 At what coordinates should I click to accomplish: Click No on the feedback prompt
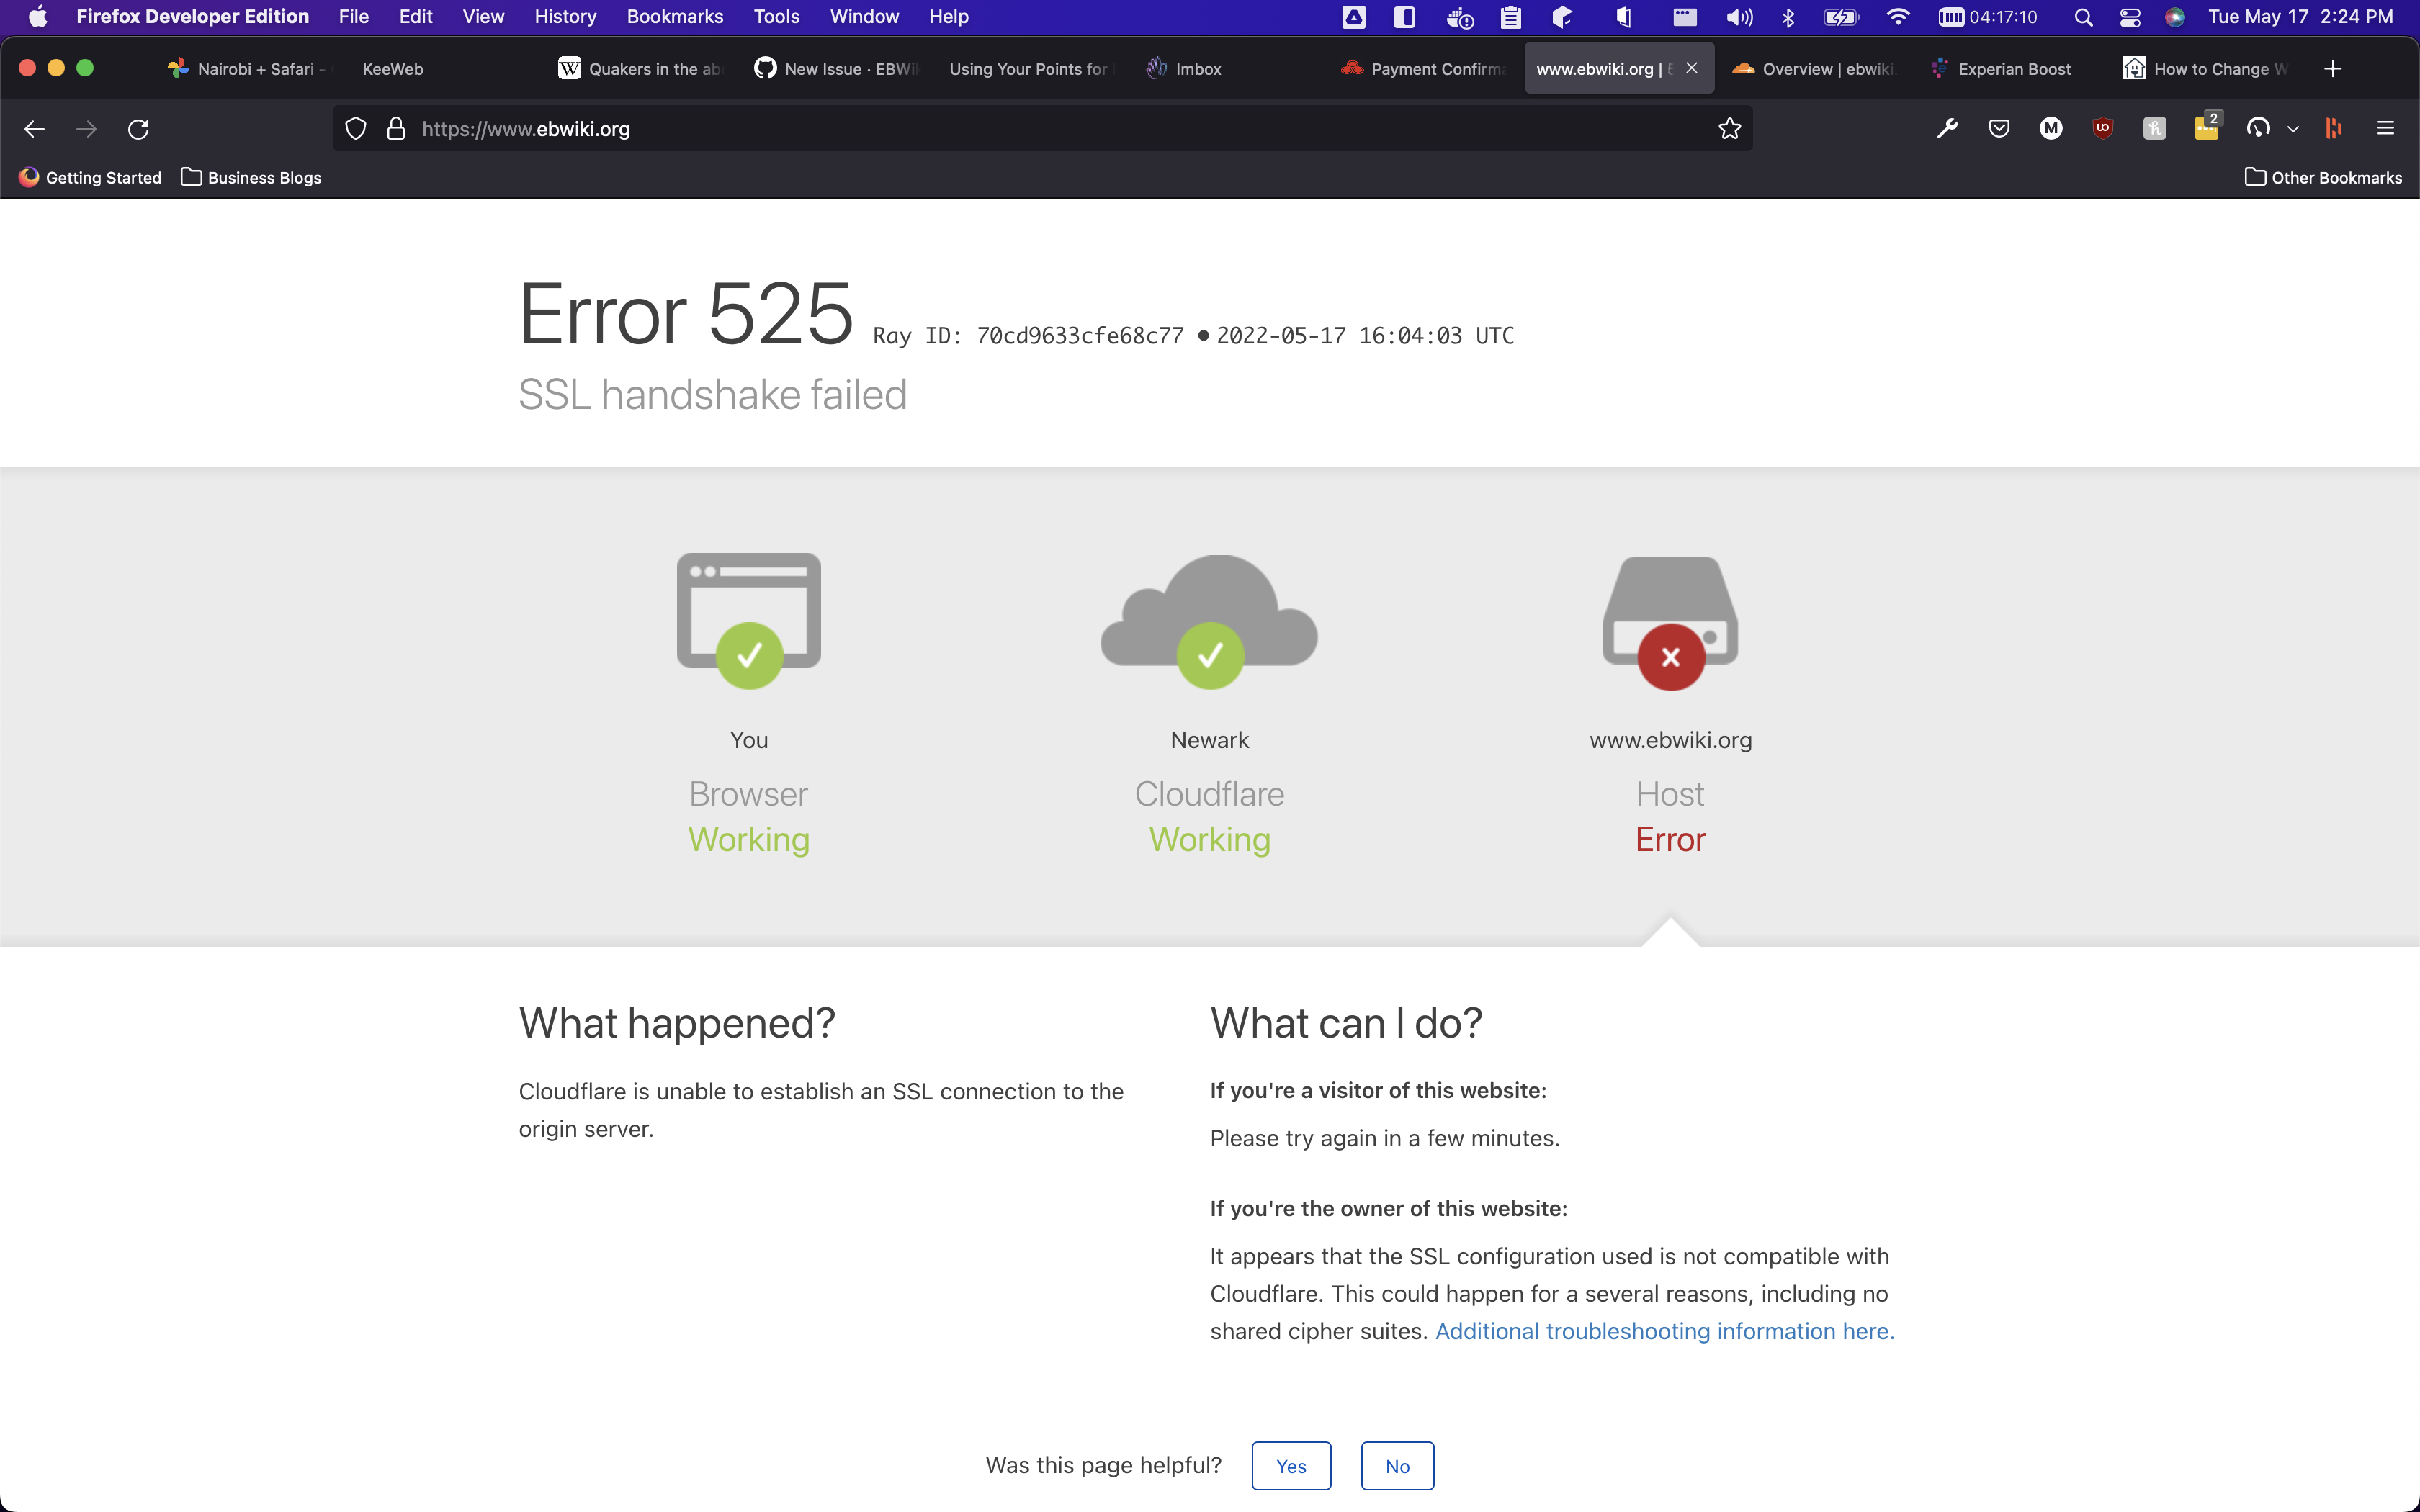[1397, 1465]
